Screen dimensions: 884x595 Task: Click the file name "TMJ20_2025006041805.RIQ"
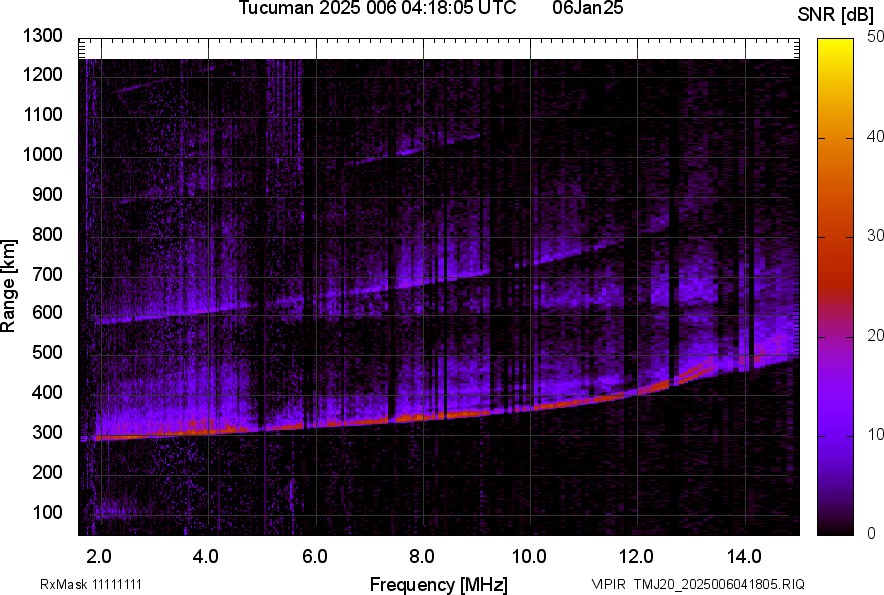click(x=714, y=584)
